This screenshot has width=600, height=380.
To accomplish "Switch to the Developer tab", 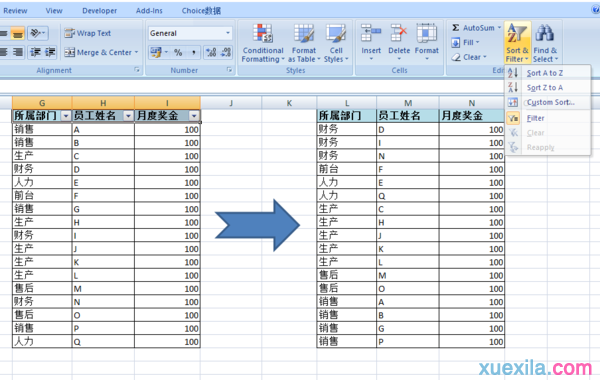I will pos(99,11).
